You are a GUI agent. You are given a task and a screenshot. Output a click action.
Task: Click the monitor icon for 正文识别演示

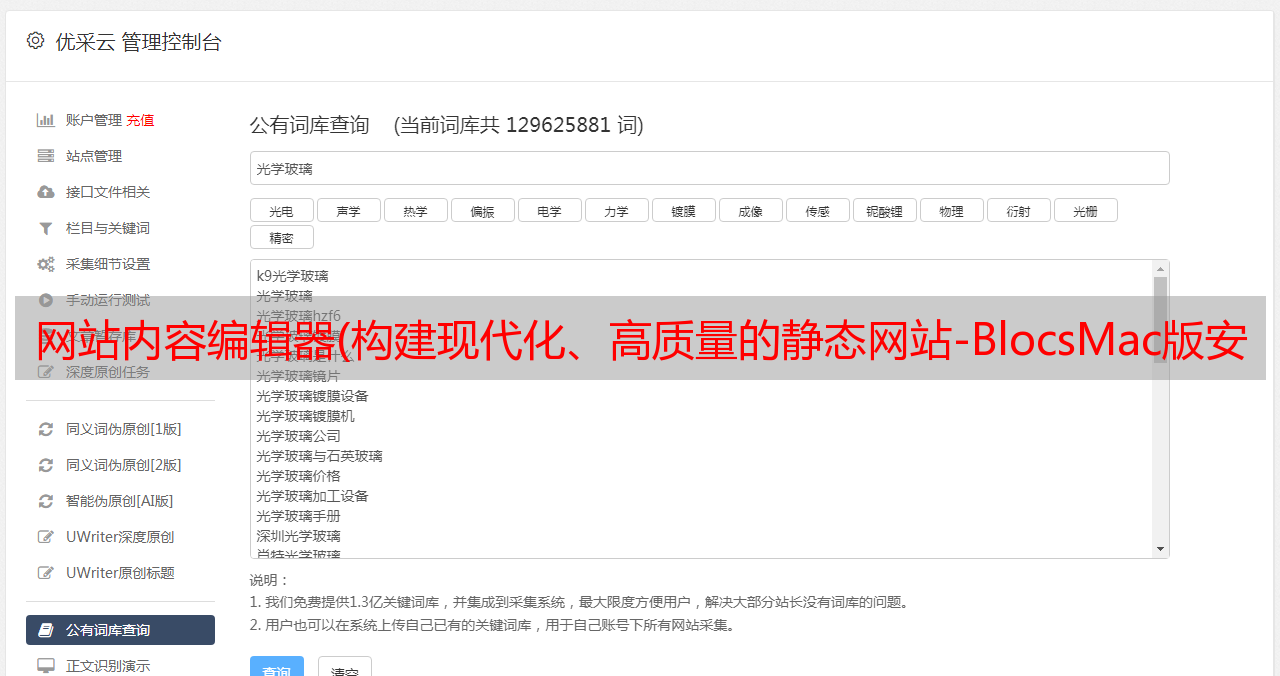click(46, 665)
